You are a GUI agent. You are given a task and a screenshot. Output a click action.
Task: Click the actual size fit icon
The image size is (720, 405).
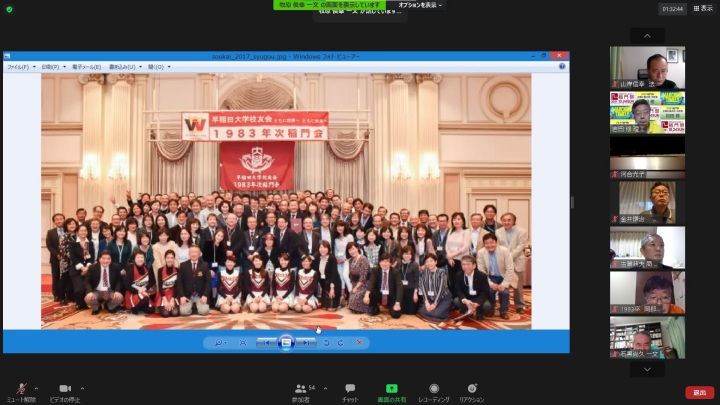tap(243, 343)
